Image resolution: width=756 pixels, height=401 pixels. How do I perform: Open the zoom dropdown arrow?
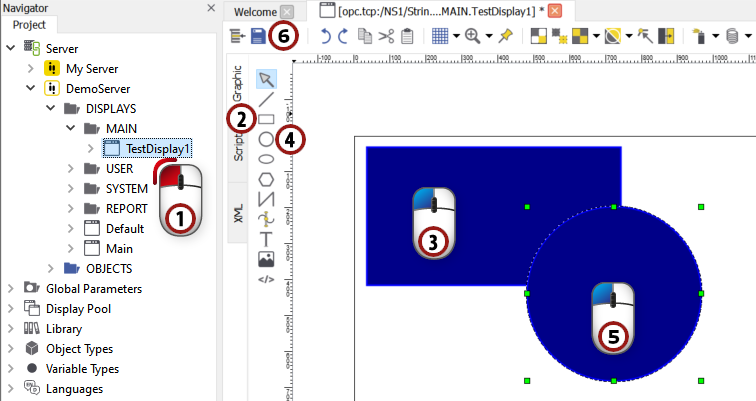click(x=489, y=36)
